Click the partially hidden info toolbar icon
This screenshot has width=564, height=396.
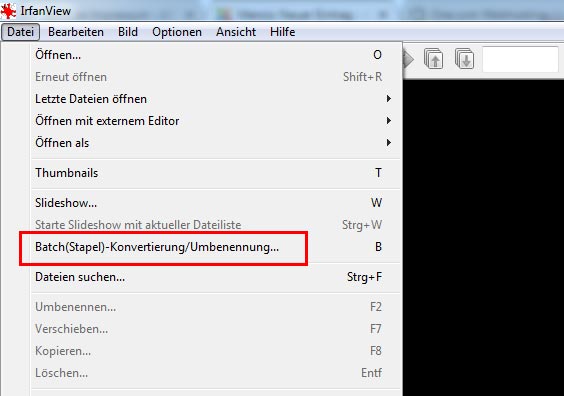coord(408,59)
